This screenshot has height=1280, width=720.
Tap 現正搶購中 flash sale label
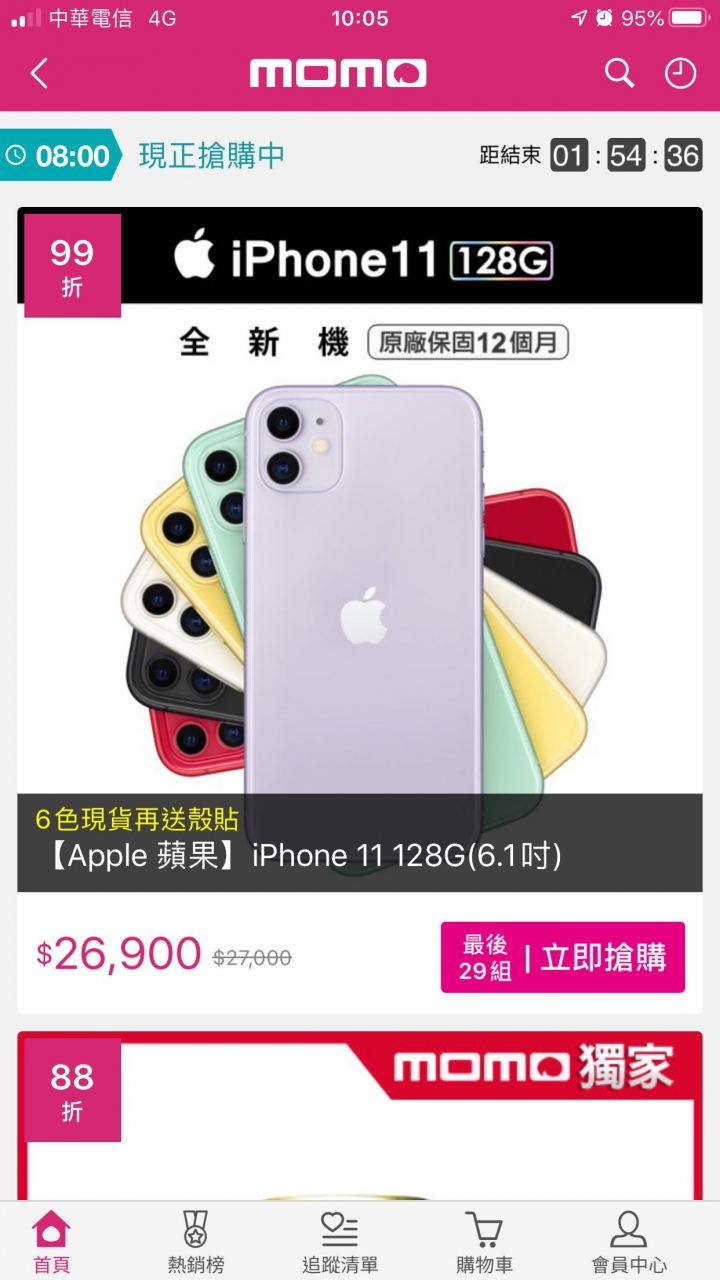211,155
